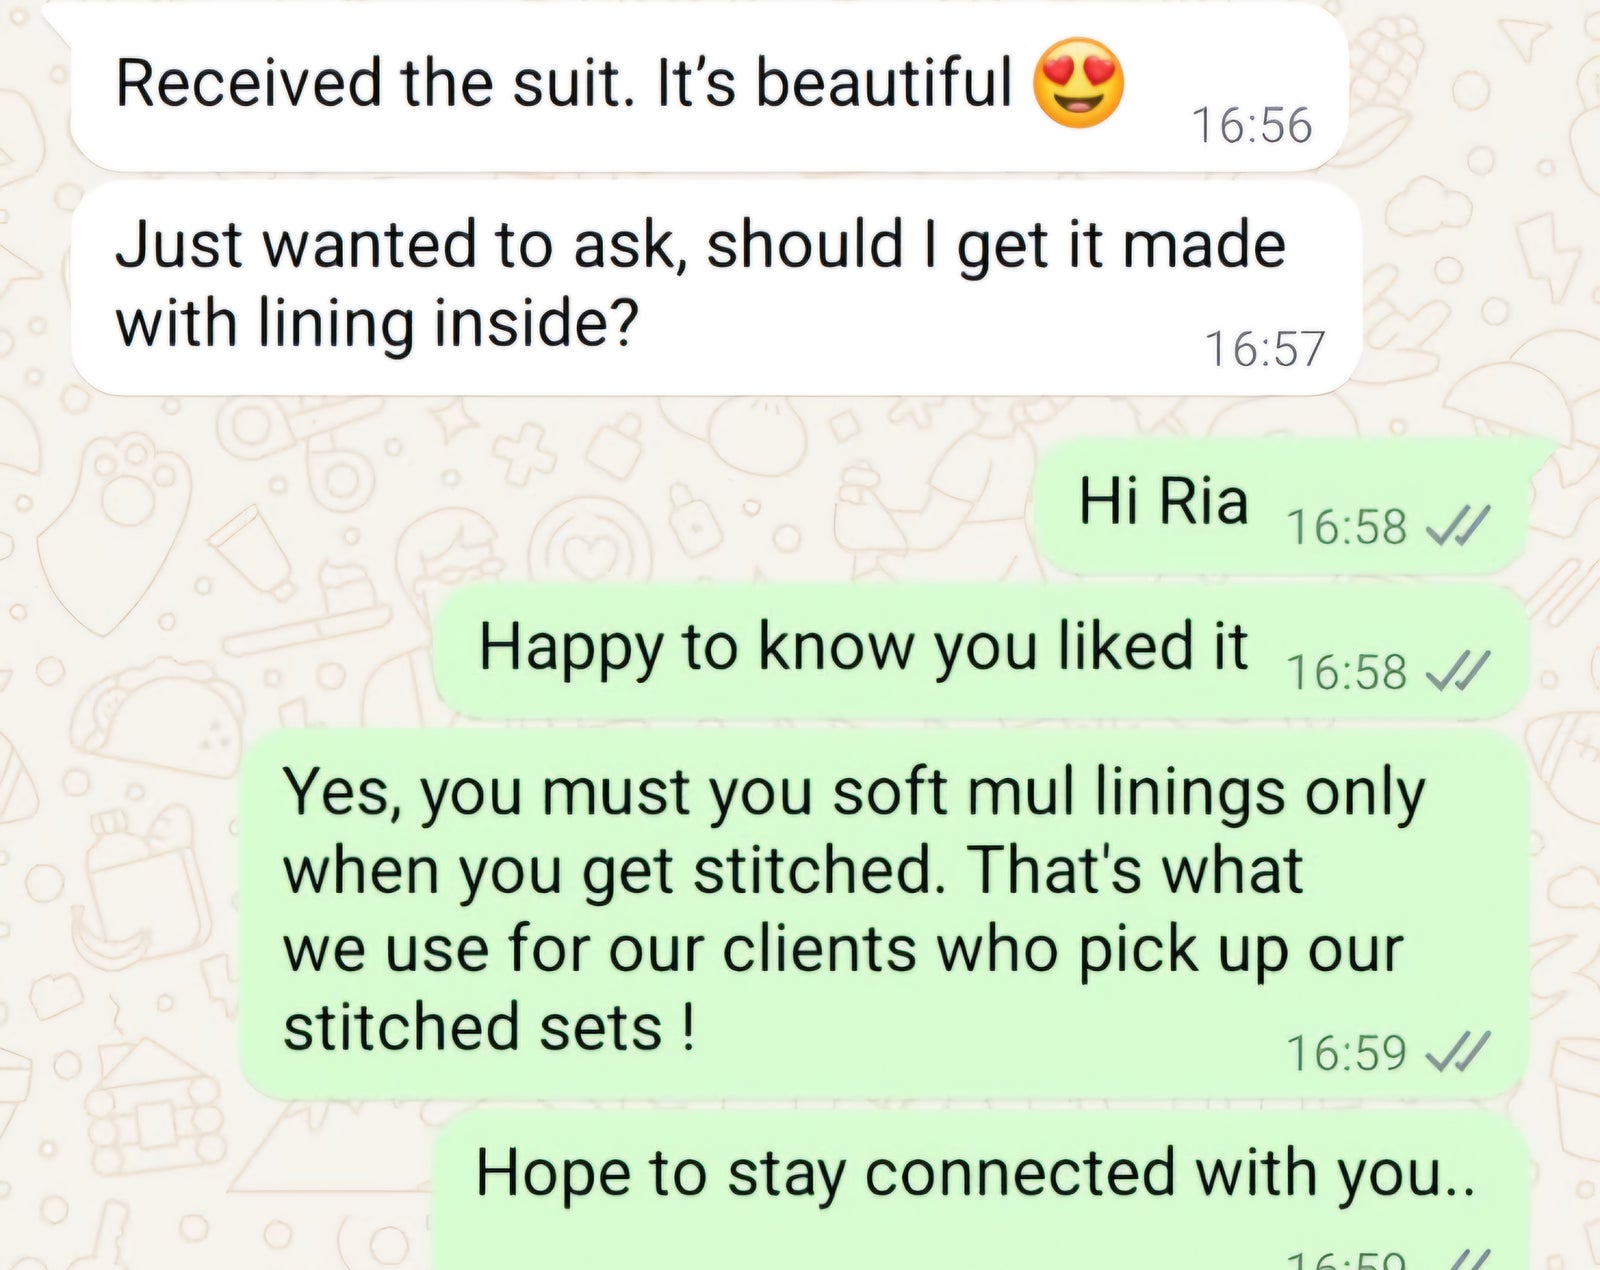Click the heart-eyes emoji in the first message
This screenshot has height=1270, width=1600.
click(1077, 83)
